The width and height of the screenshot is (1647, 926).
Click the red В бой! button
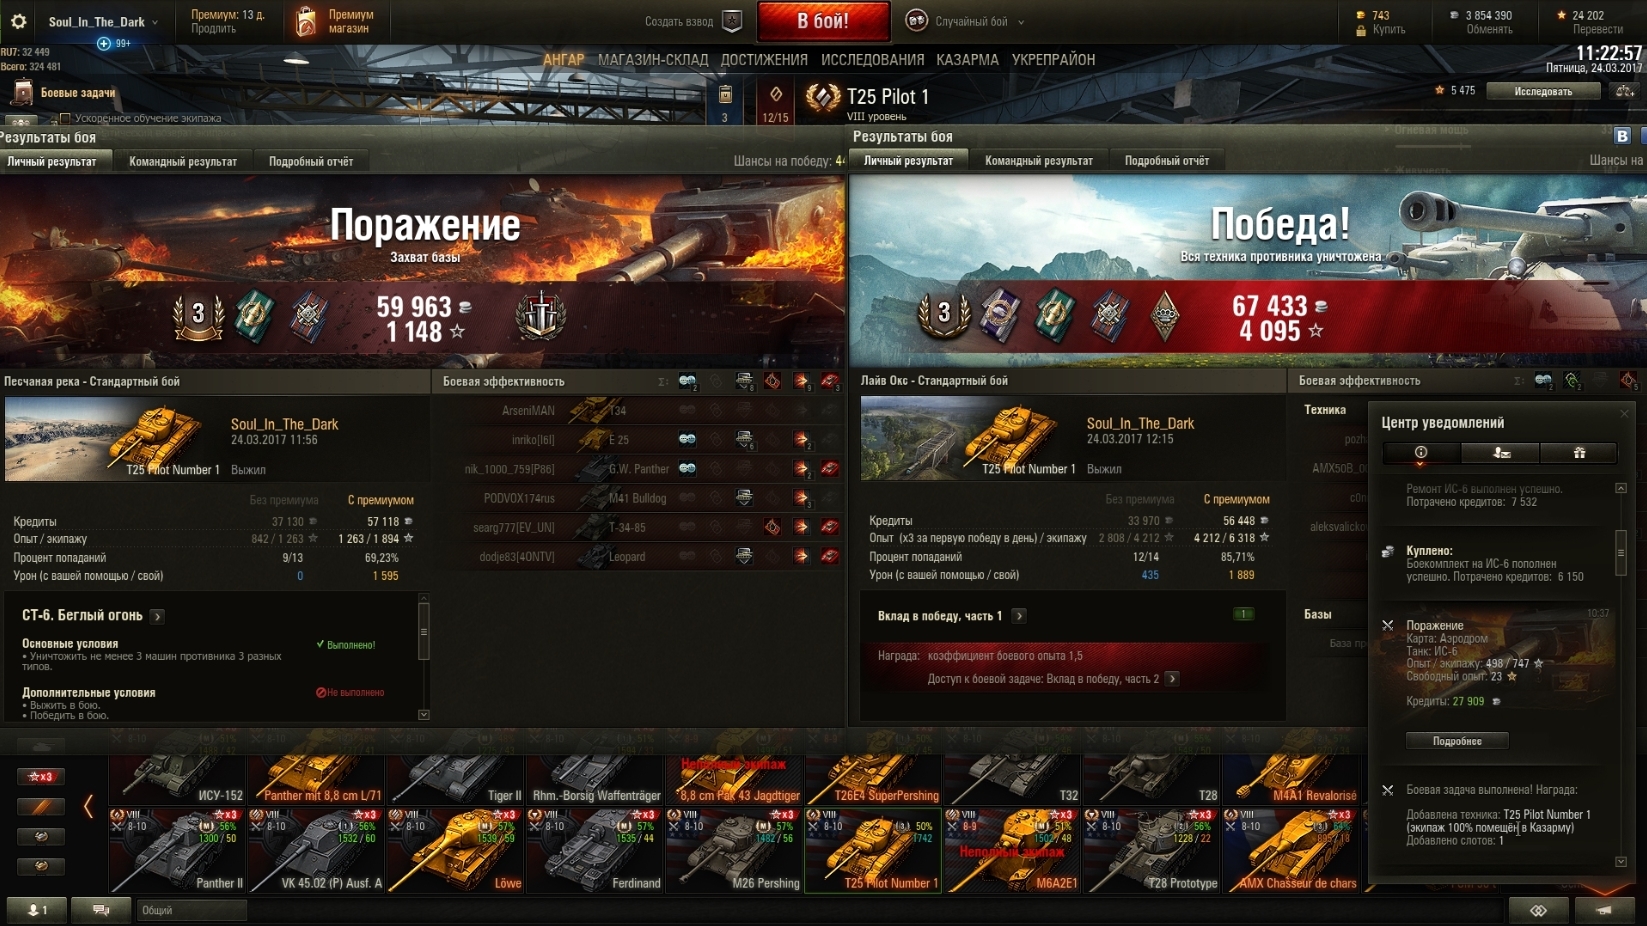(x=823, y=21)
